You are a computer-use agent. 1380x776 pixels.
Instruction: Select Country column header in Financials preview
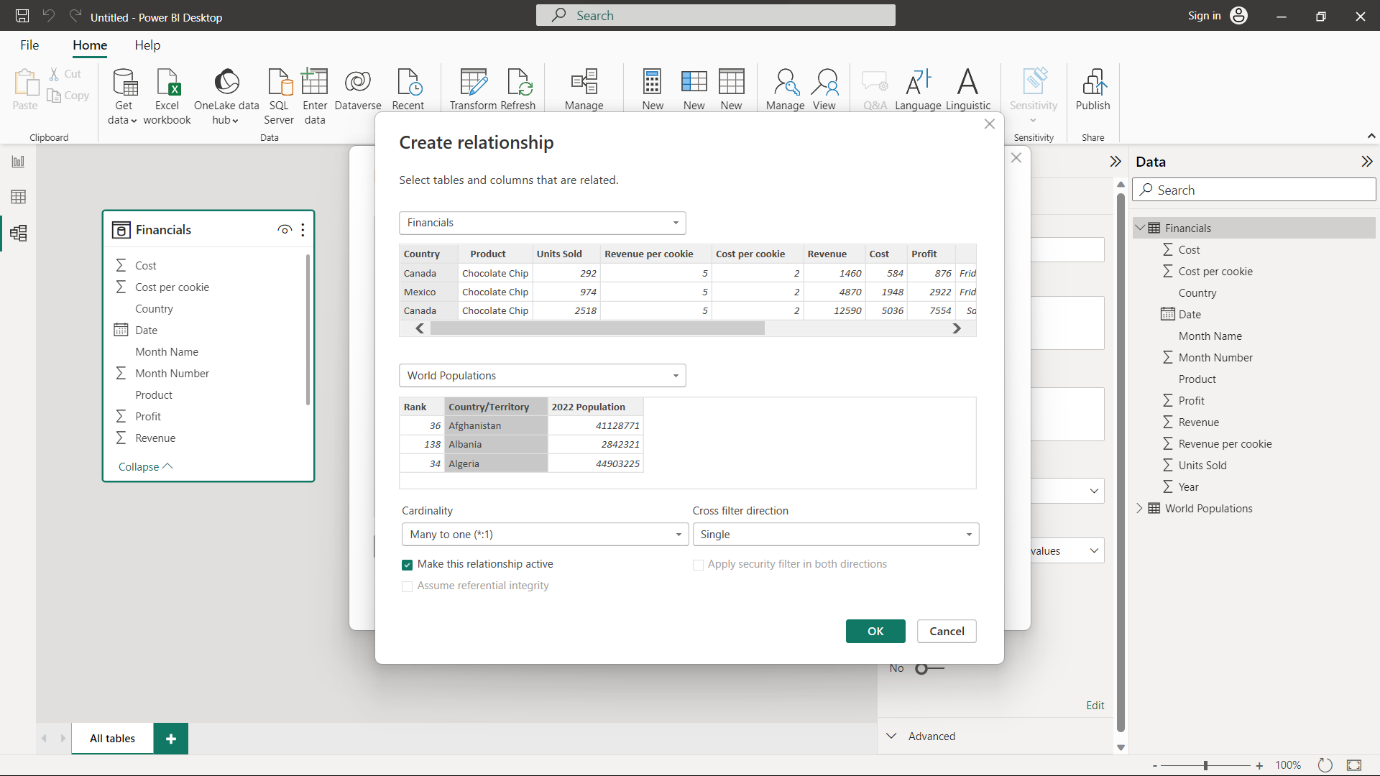(x=428, y=254)
